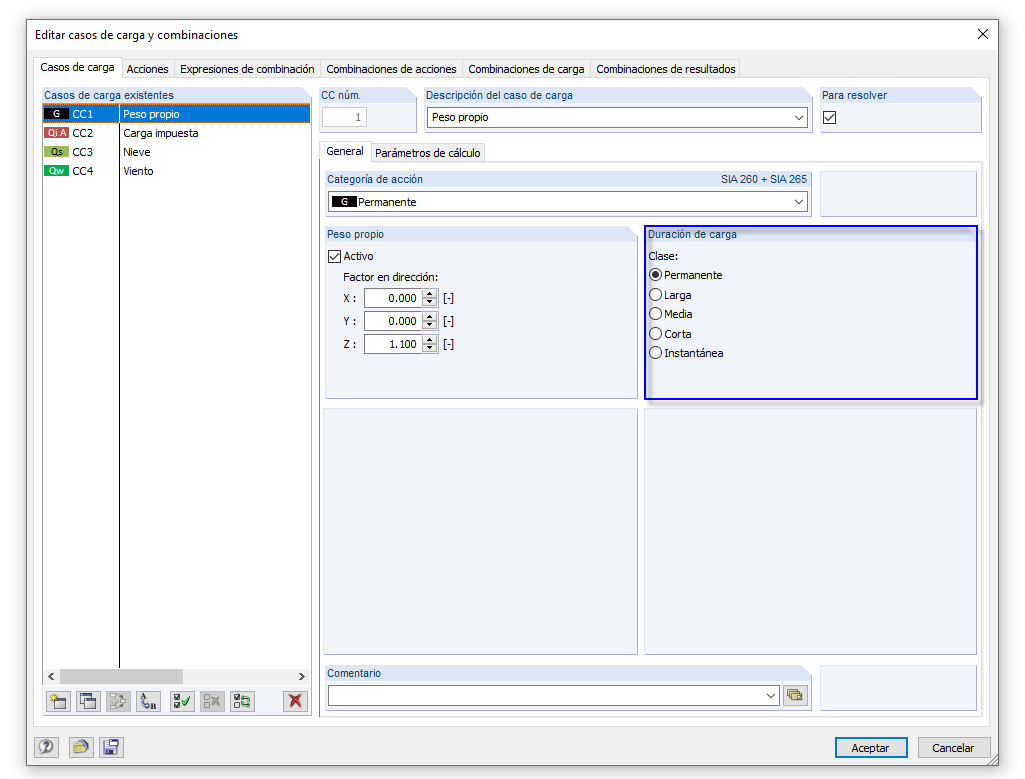Click the Z factor value 1.100
The image size is (1025, 779).
(x=394, y=344)
